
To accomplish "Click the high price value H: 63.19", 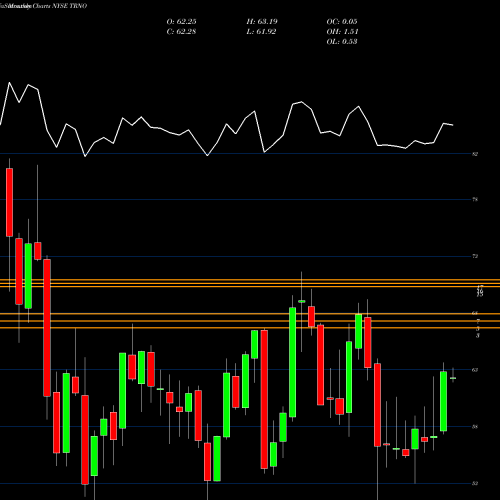I will (262, 22).
